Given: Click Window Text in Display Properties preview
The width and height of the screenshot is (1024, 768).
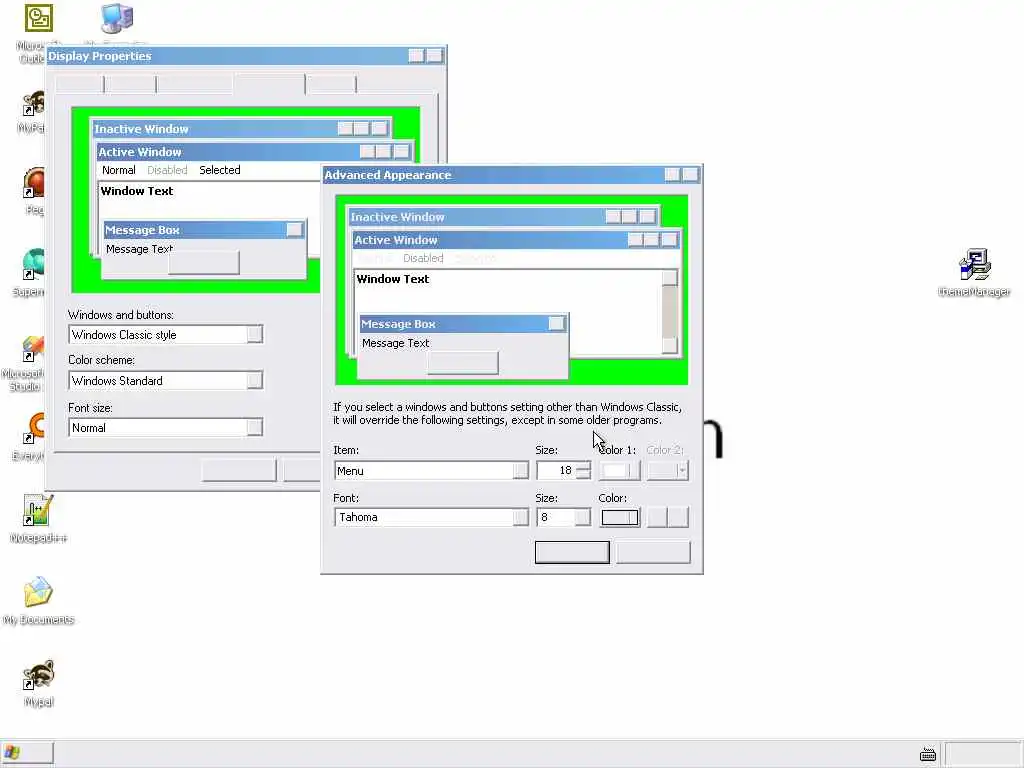Looking at the screenshot, I should click(136, 191).
